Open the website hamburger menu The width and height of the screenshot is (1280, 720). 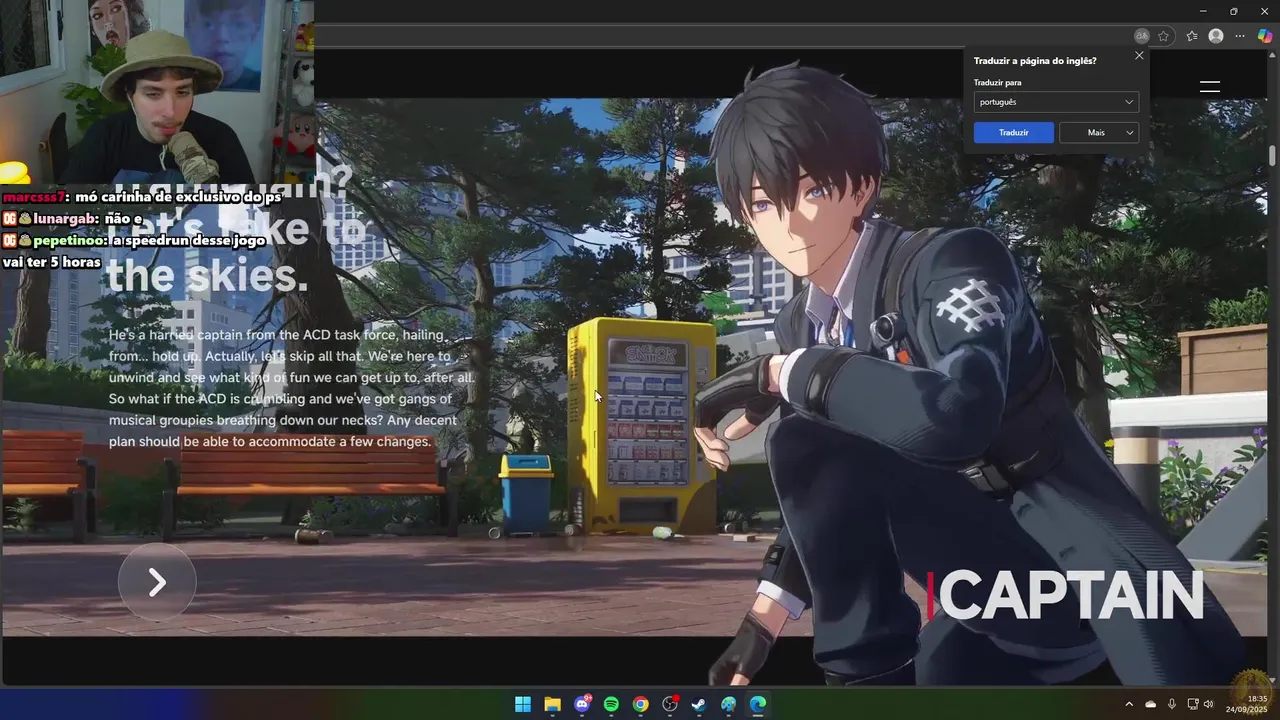click(x=1210, y=87)
